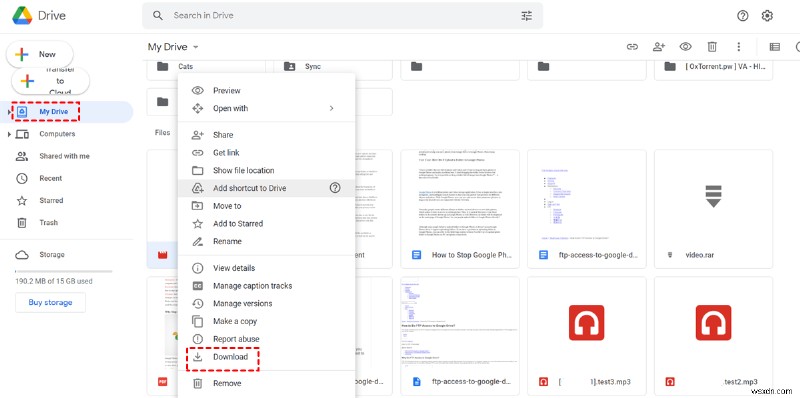Click the video.rar download arrow thumbnail
This screenshot has height=398, width=800.
click(713, 196)
